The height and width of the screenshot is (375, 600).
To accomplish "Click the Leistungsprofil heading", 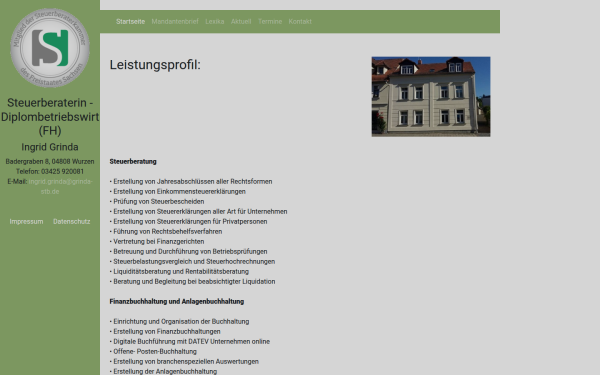I will coord(155,65).
